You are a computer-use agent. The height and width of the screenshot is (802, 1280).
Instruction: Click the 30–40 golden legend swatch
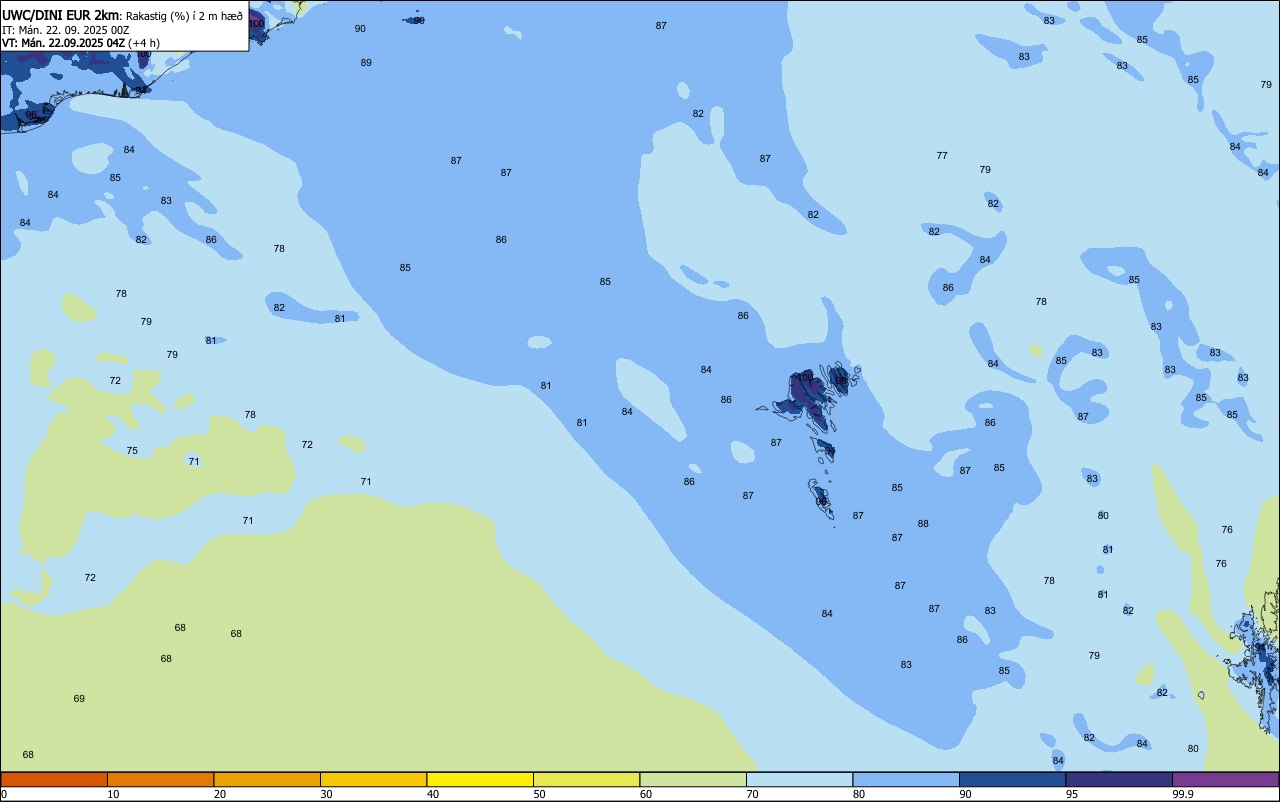[x=373, y=779]
